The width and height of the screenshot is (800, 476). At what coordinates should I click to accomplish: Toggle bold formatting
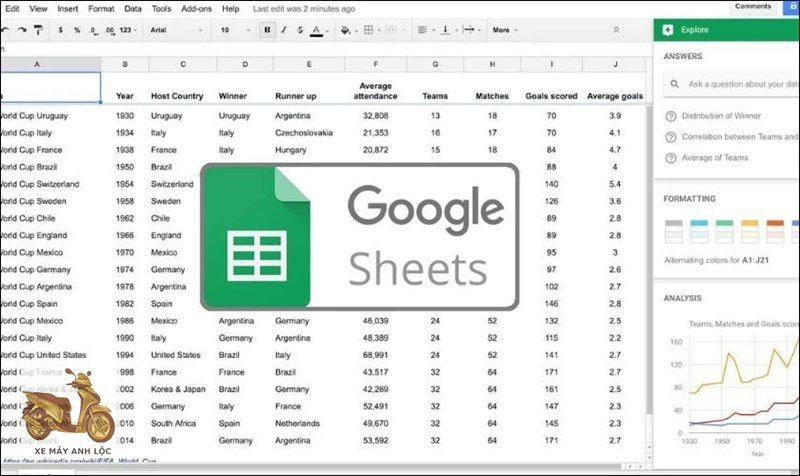[x=267, y=30]
